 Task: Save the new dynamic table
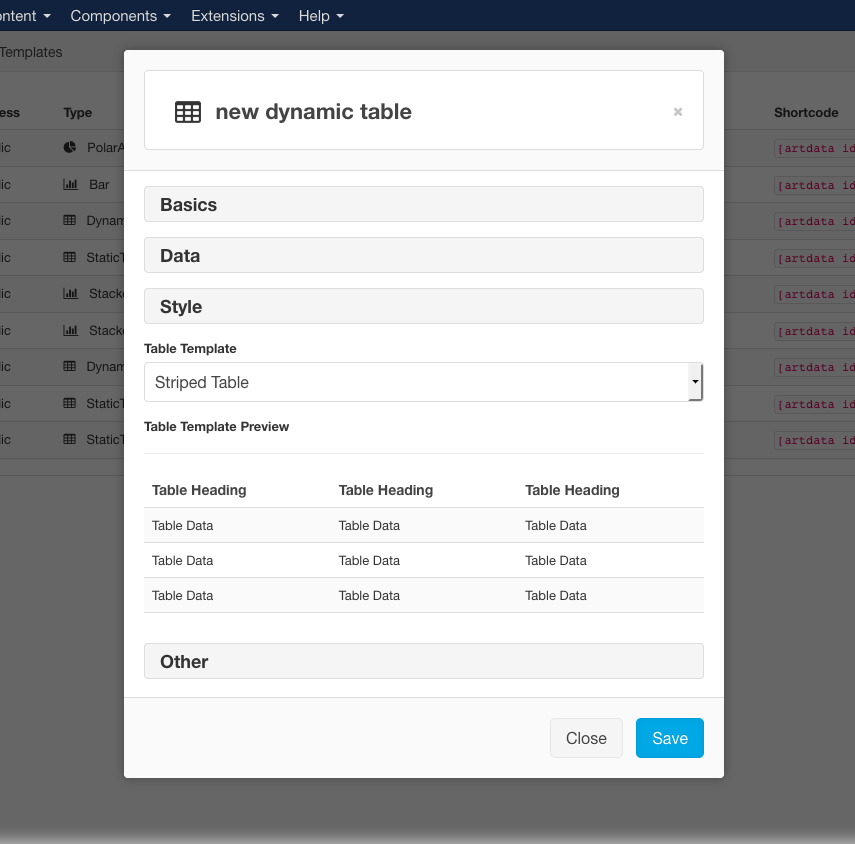click(x=669, y=738)
